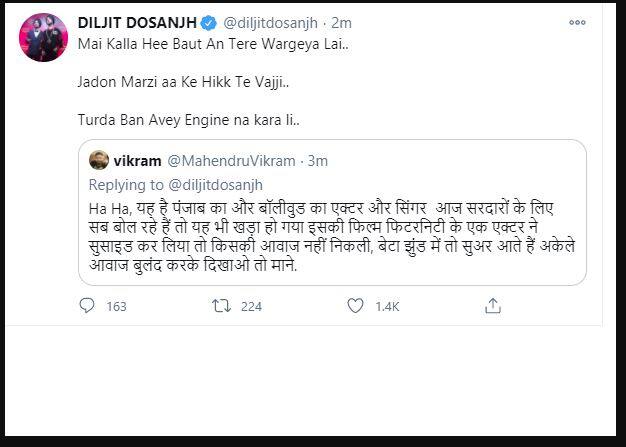Click vikram's small avatar in quoted tweet
Image resolution: width=626 pixels, height=447 pixels.
[99, 161]
